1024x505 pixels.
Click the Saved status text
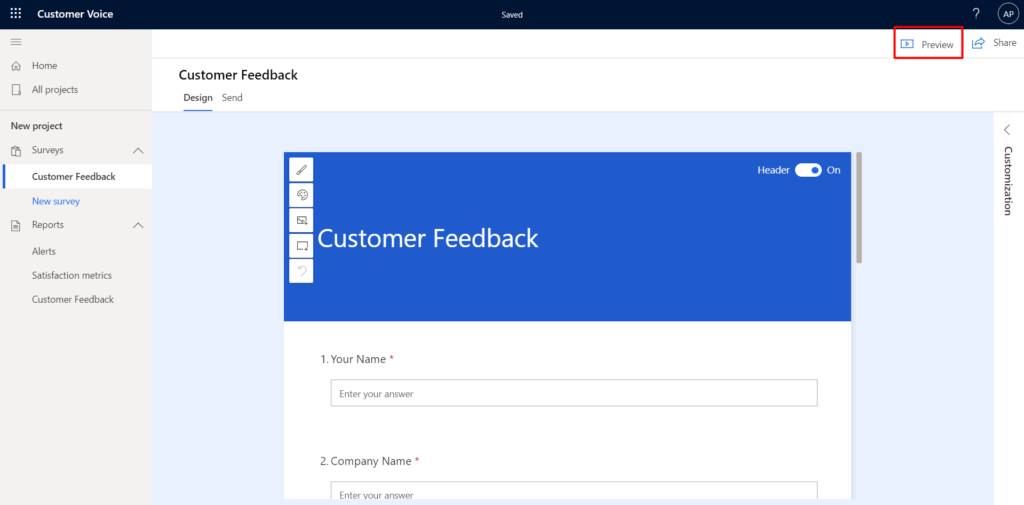pyautogui.click(x=512, y=14)
